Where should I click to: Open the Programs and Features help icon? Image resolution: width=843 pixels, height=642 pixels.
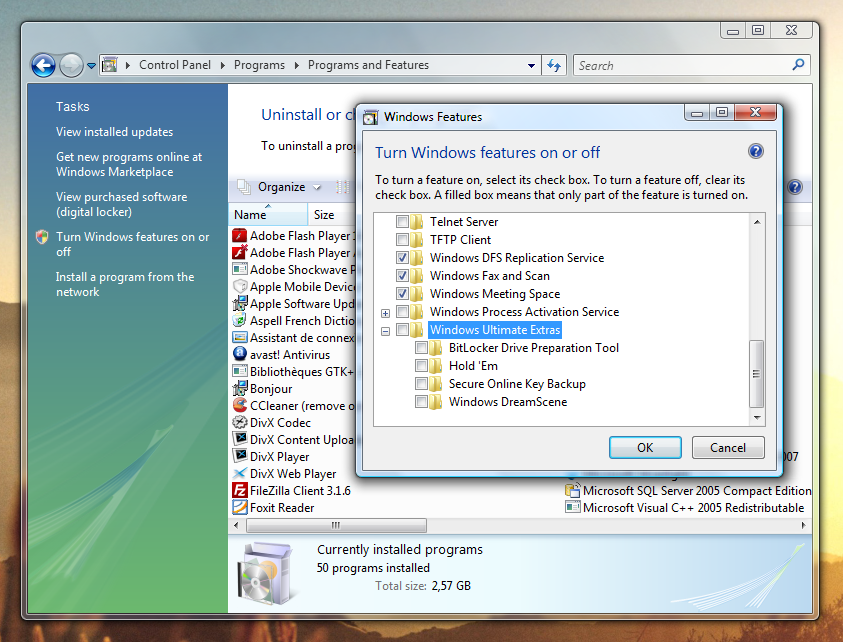coord(795,187)
